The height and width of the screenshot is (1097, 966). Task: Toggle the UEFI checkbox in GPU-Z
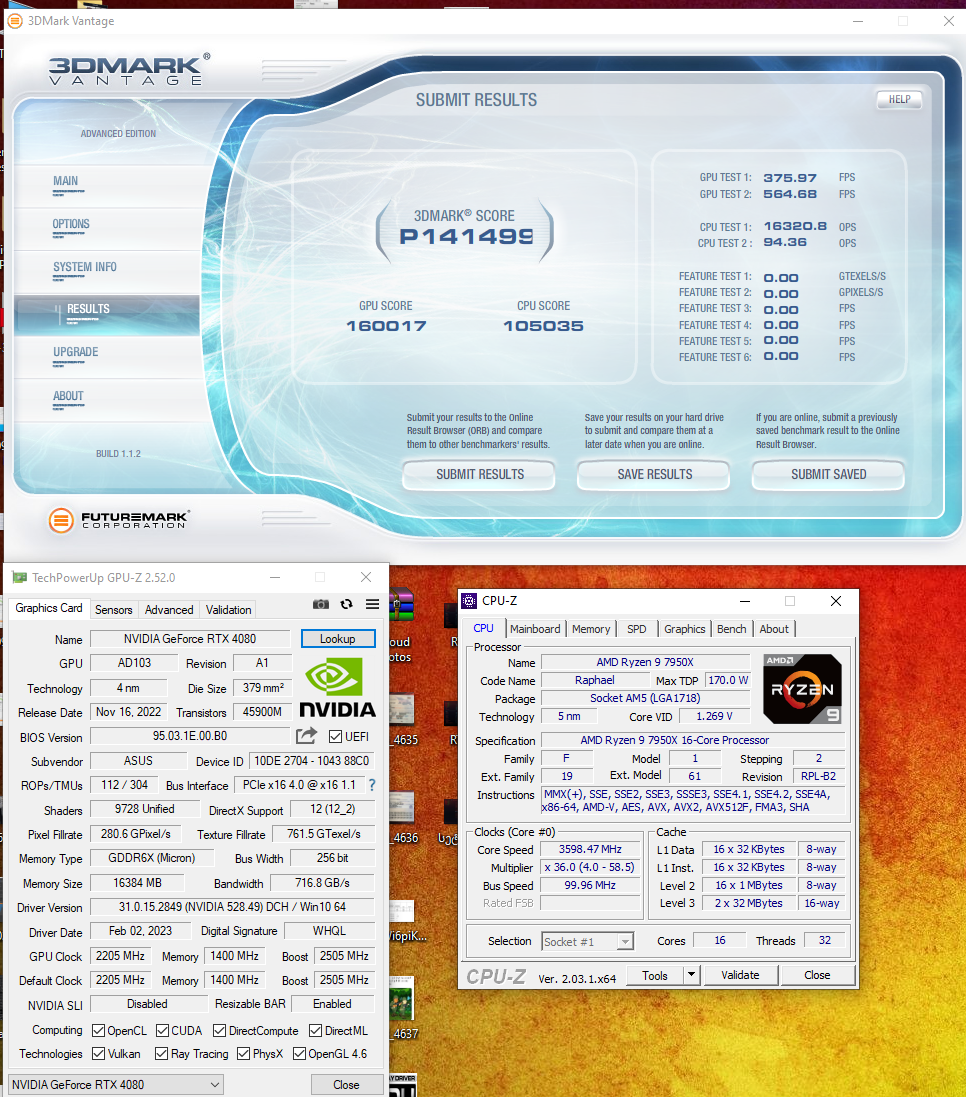[335, 737]
